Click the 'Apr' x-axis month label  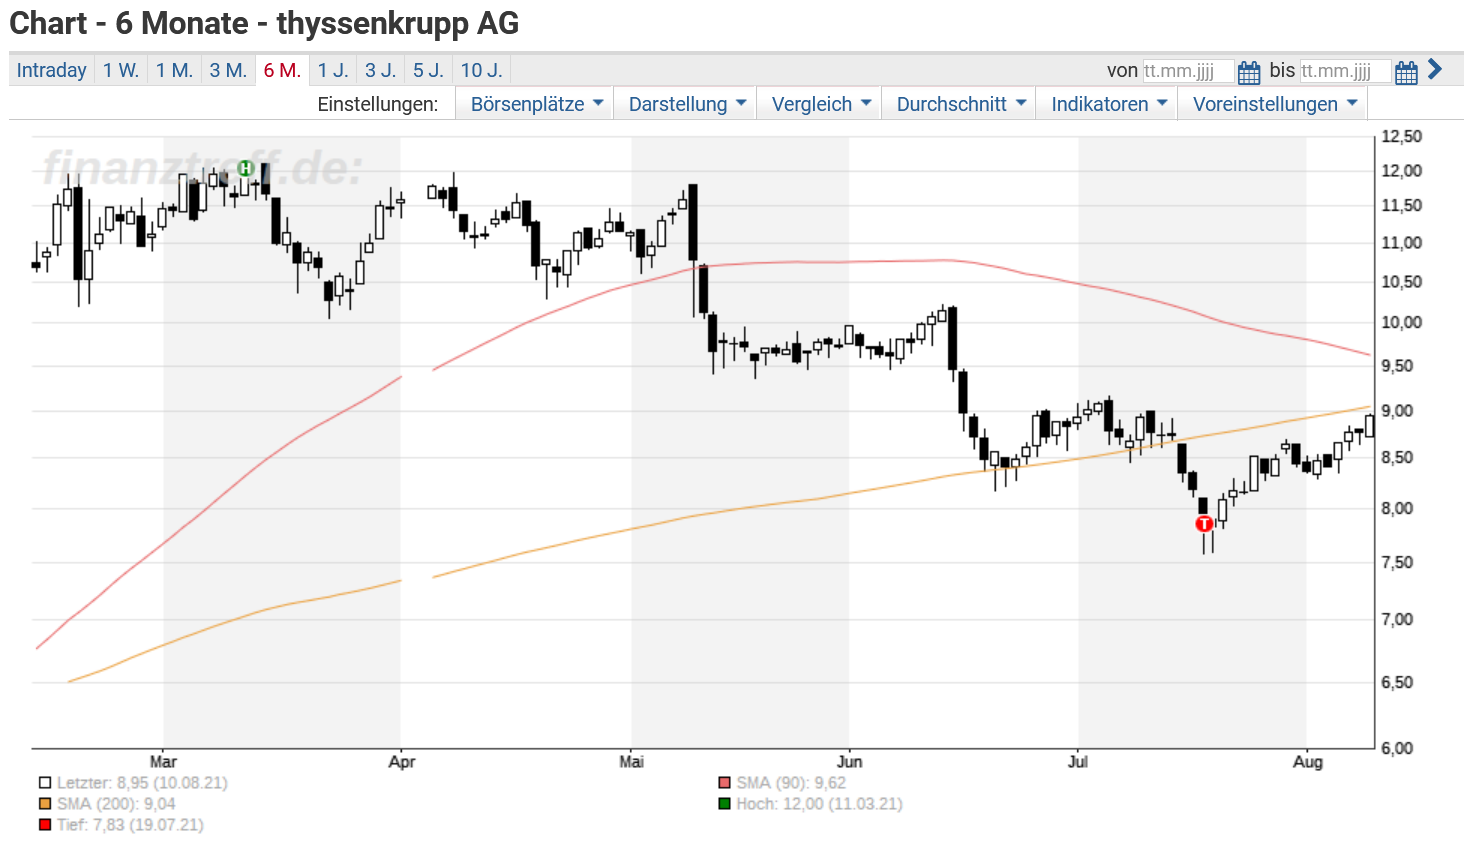pos(401,762)
